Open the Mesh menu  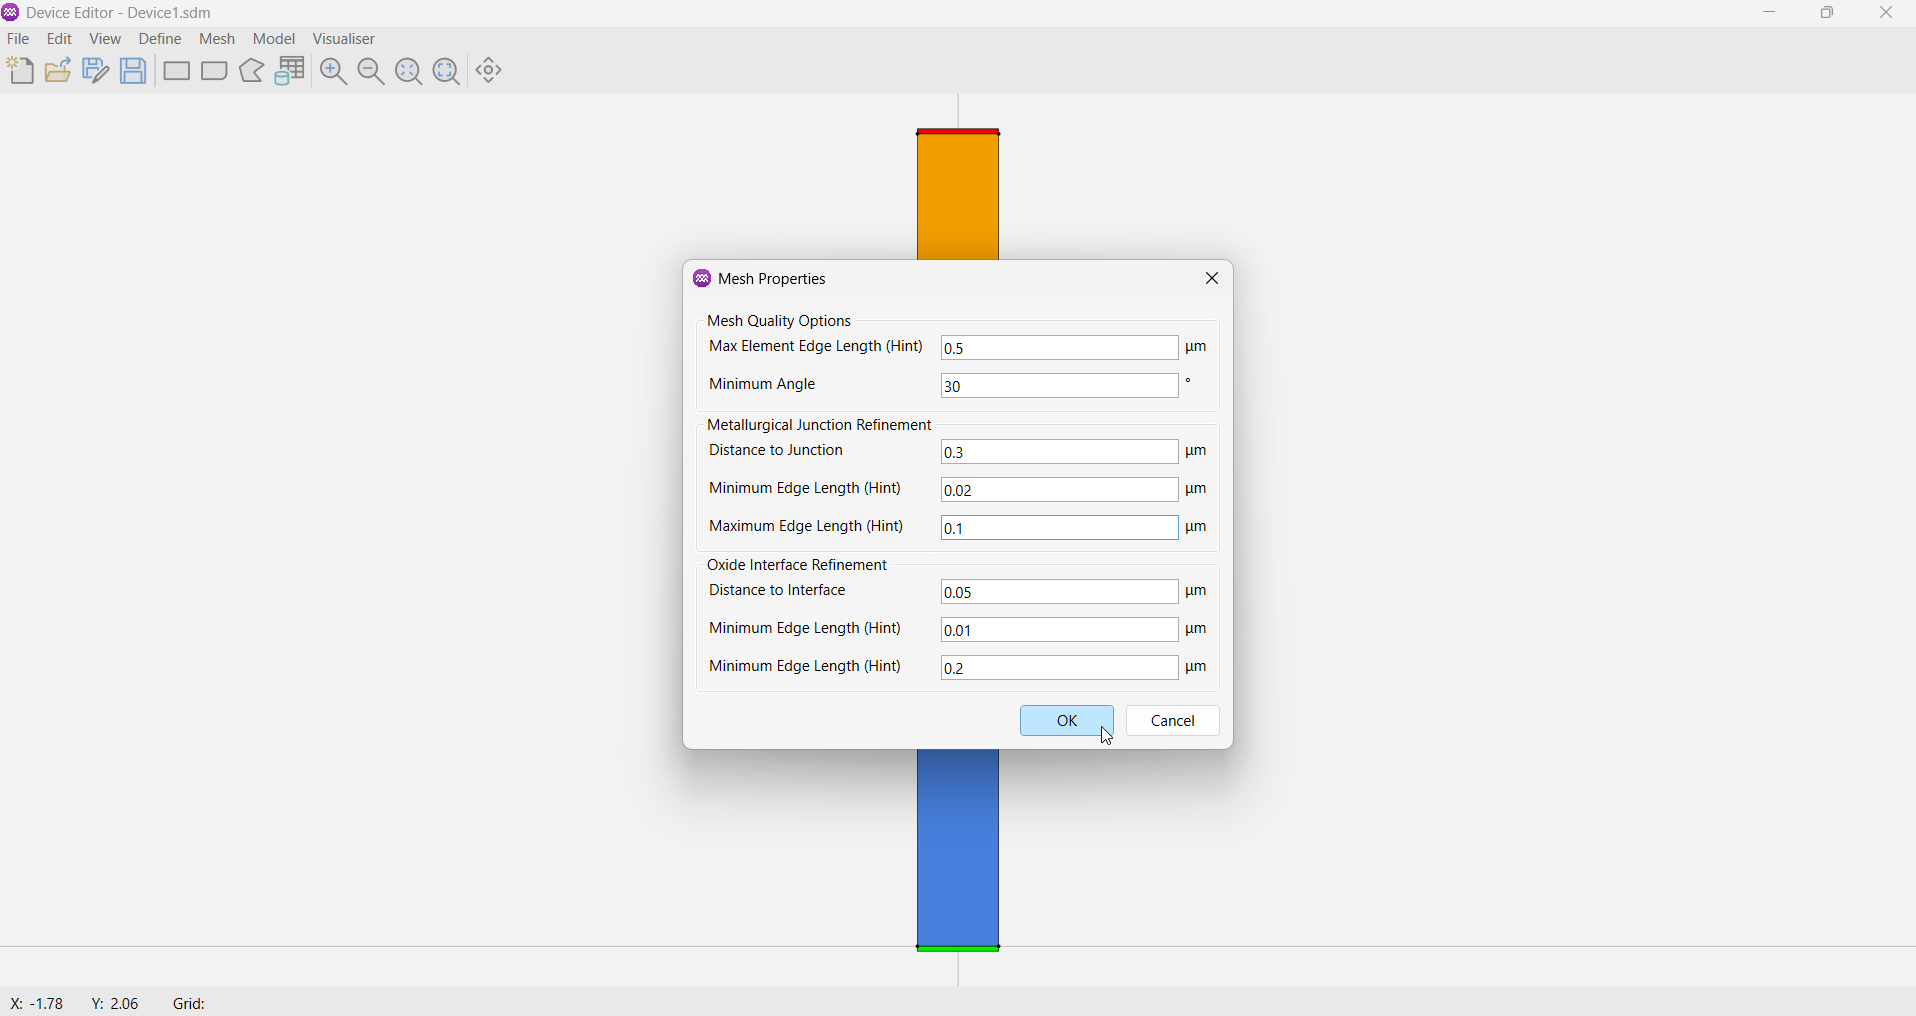[217, 39]
